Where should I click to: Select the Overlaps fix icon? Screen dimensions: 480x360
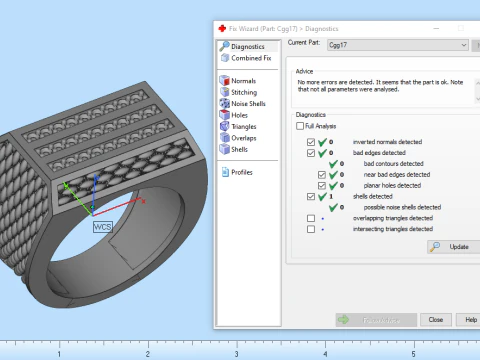coord(224,138)
